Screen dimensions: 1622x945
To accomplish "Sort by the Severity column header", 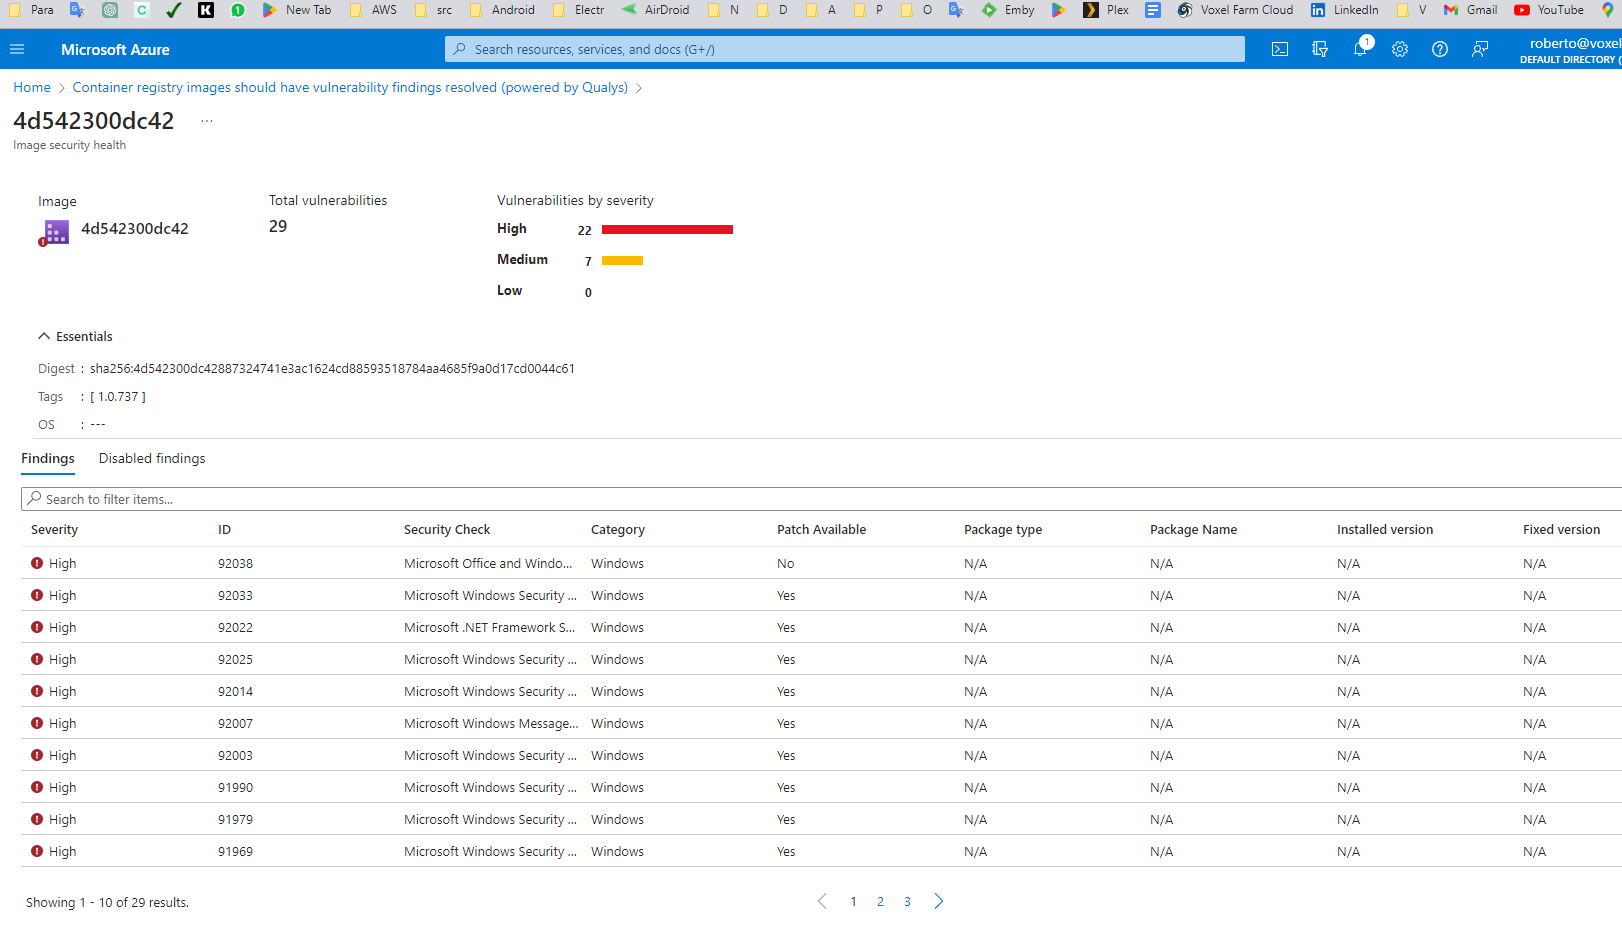I will coord(54,530).
